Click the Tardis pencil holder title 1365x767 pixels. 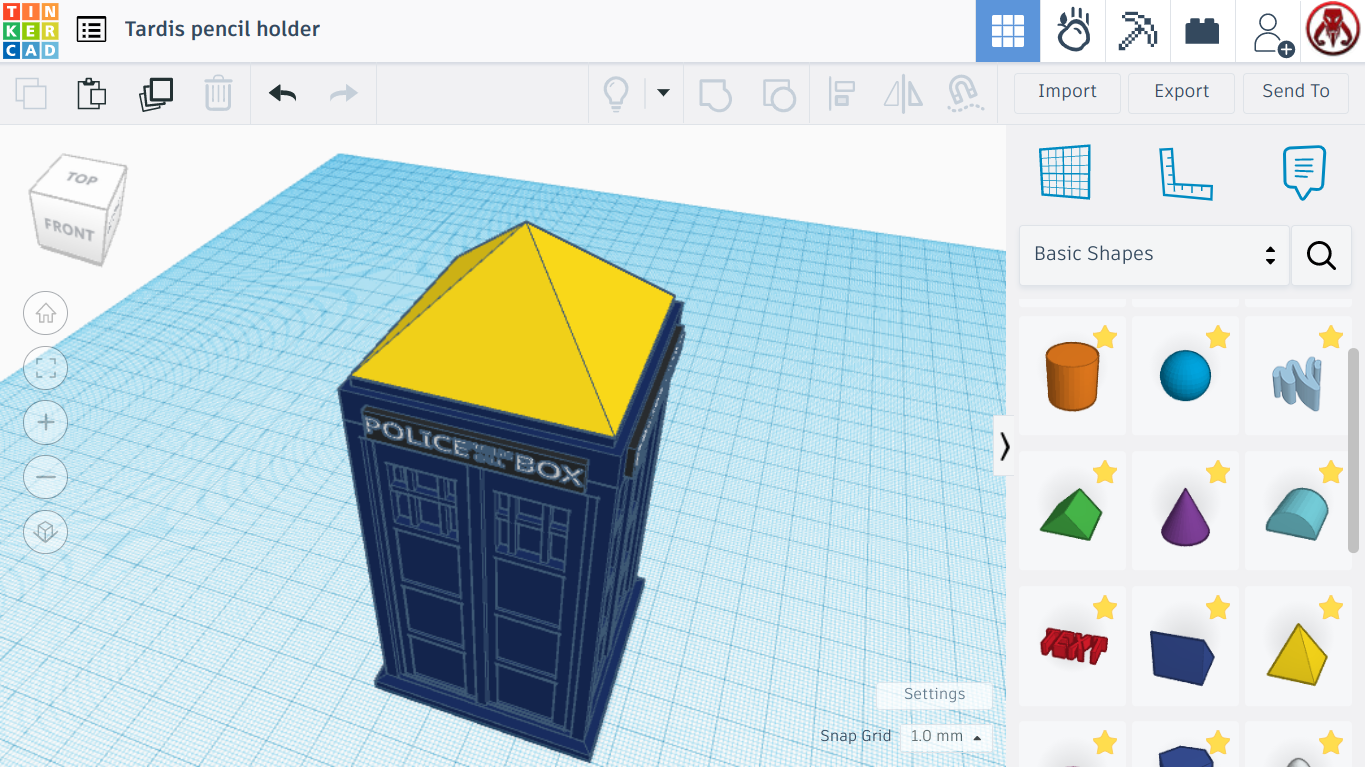(x=222, y=29)
